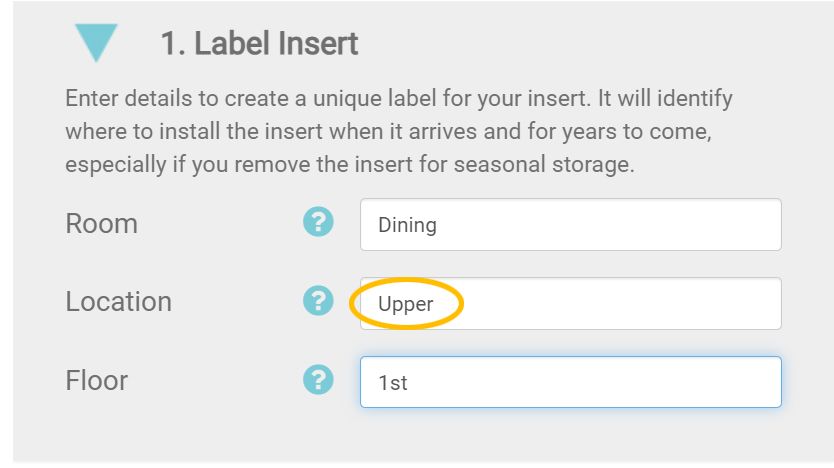Click blank gray panel area below the Floor field
The height and width of the screenshot is (468, 834).
pyautogui.click(x=420, y=435)
